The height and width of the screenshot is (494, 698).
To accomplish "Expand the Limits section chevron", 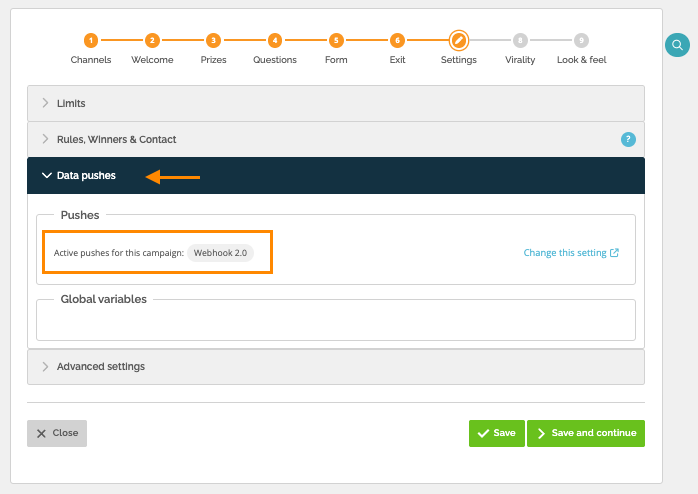I will coord(45,103).
